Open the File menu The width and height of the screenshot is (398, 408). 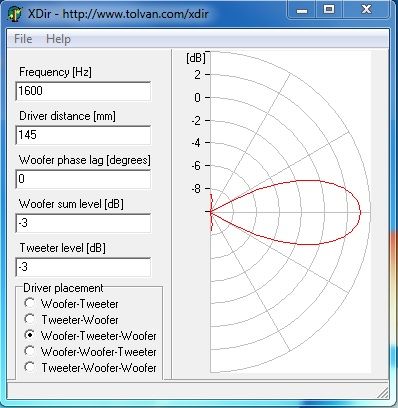click(23, 39)
